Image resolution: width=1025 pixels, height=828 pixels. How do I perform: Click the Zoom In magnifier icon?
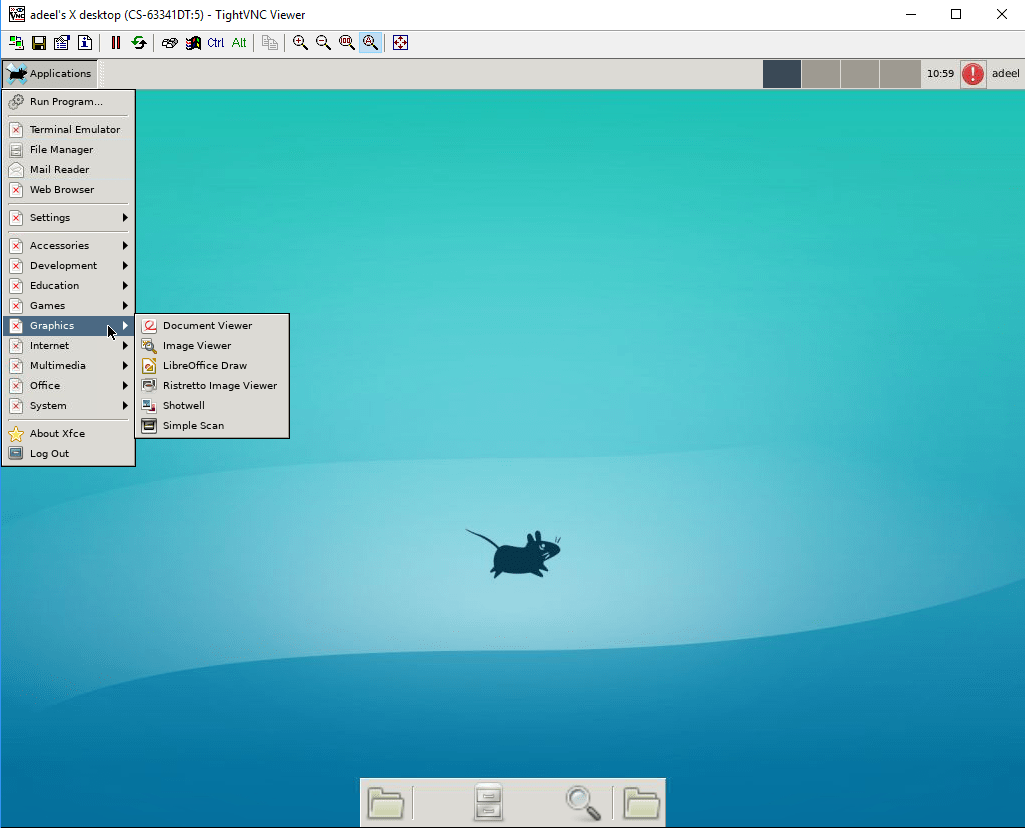click(x=300, y=43)
